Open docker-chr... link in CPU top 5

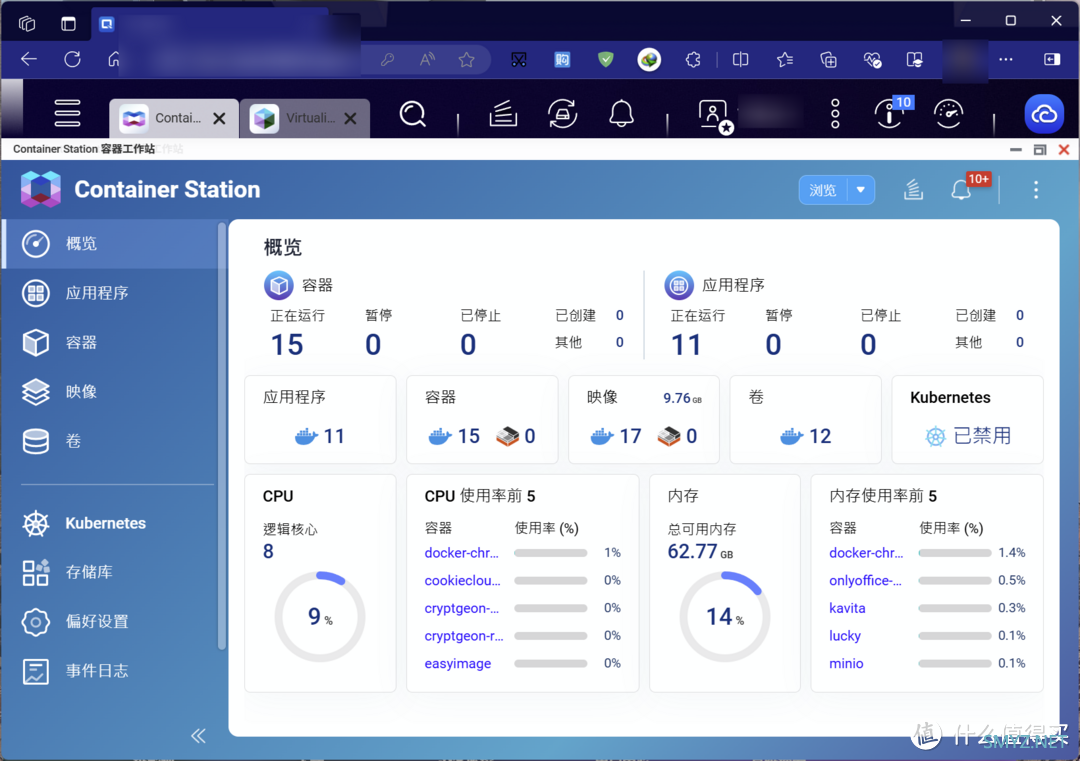tap(461, 553)
